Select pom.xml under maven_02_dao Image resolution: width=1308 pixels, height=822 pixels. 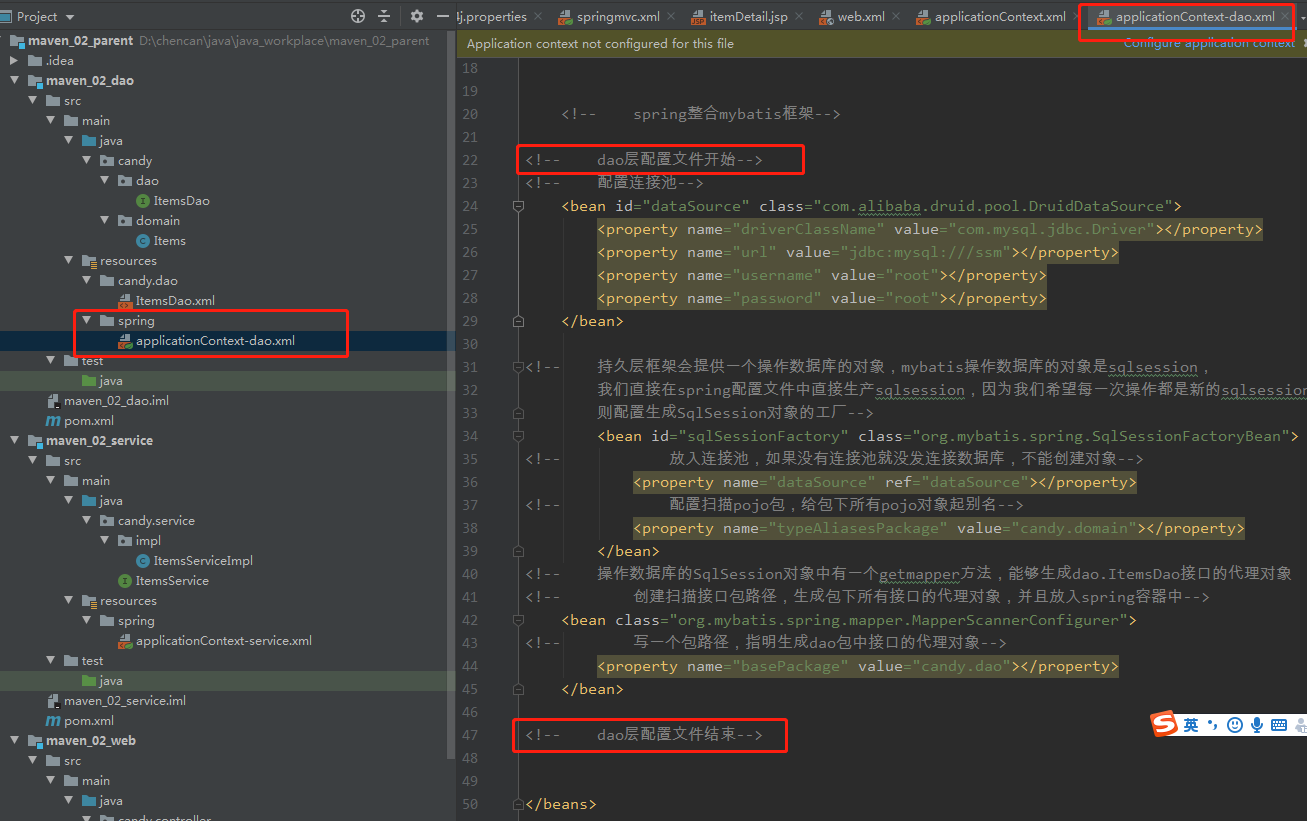89,421
